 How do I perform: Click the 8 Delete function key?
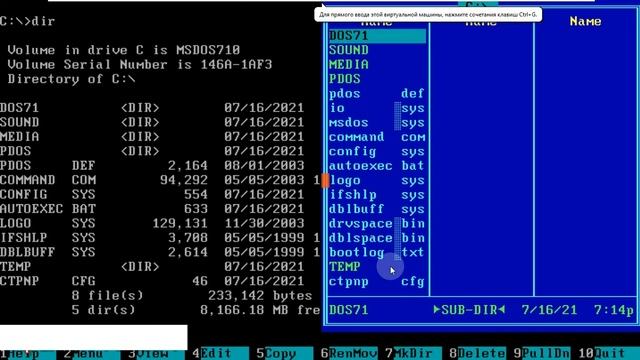click(477, 353)
